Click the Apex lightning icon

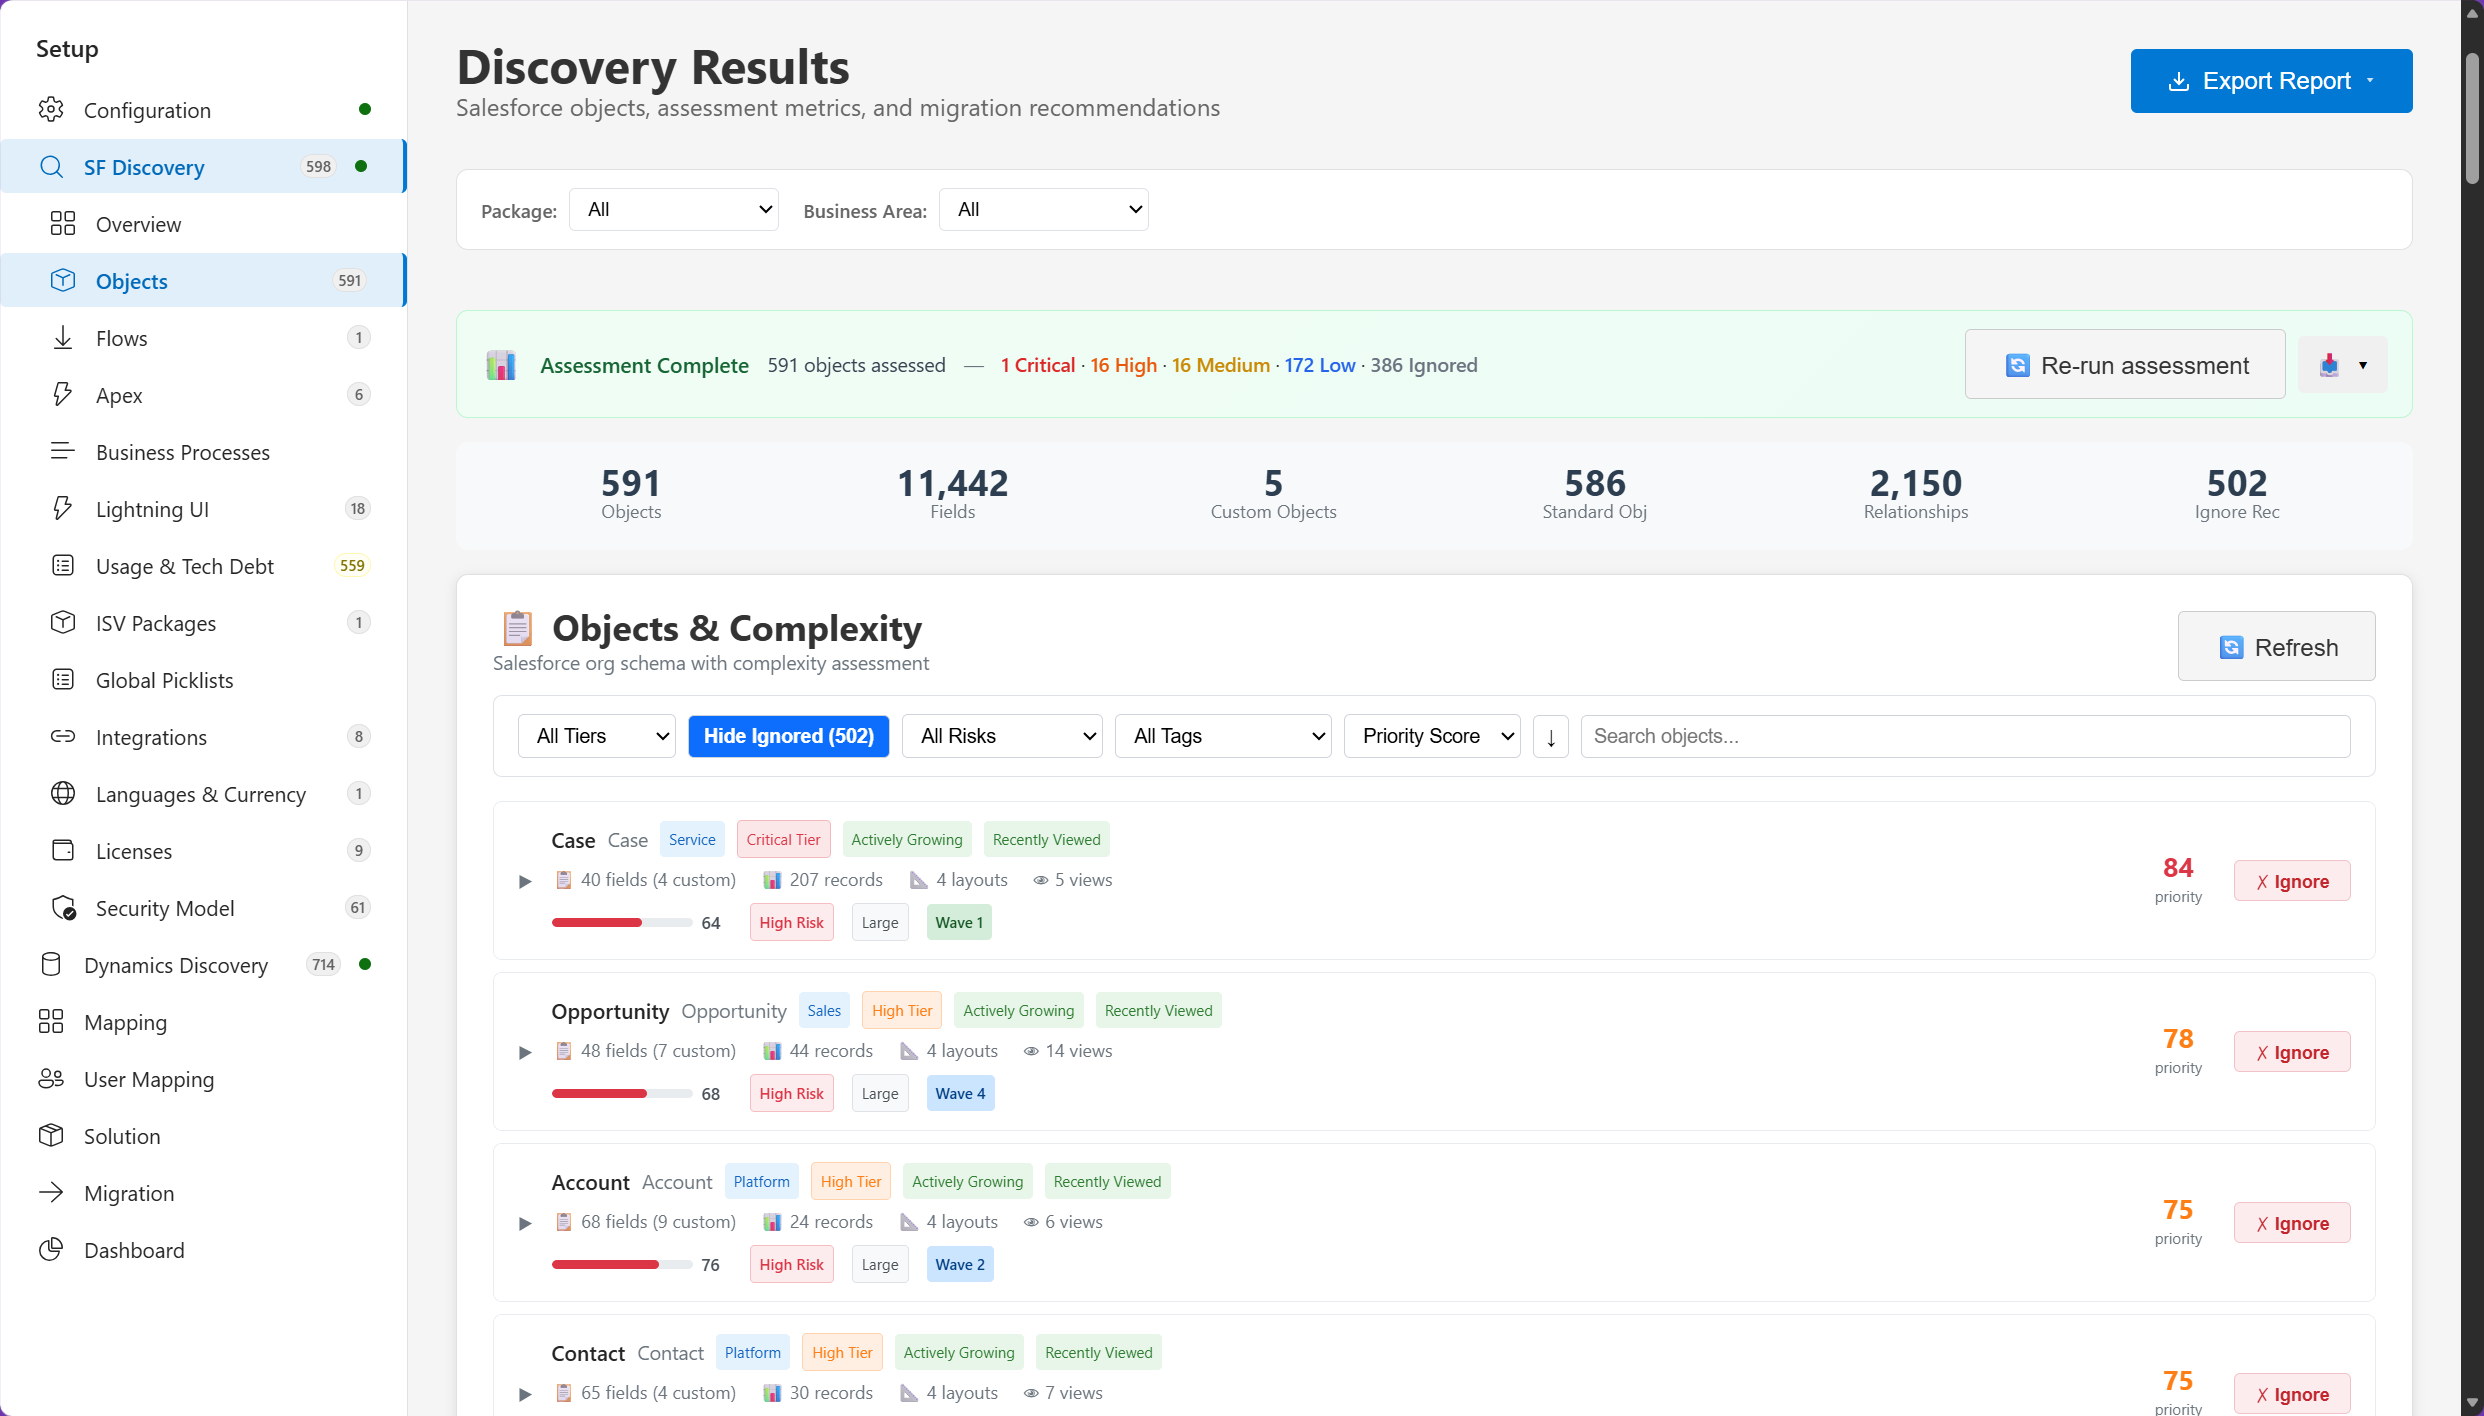[63, 395]
